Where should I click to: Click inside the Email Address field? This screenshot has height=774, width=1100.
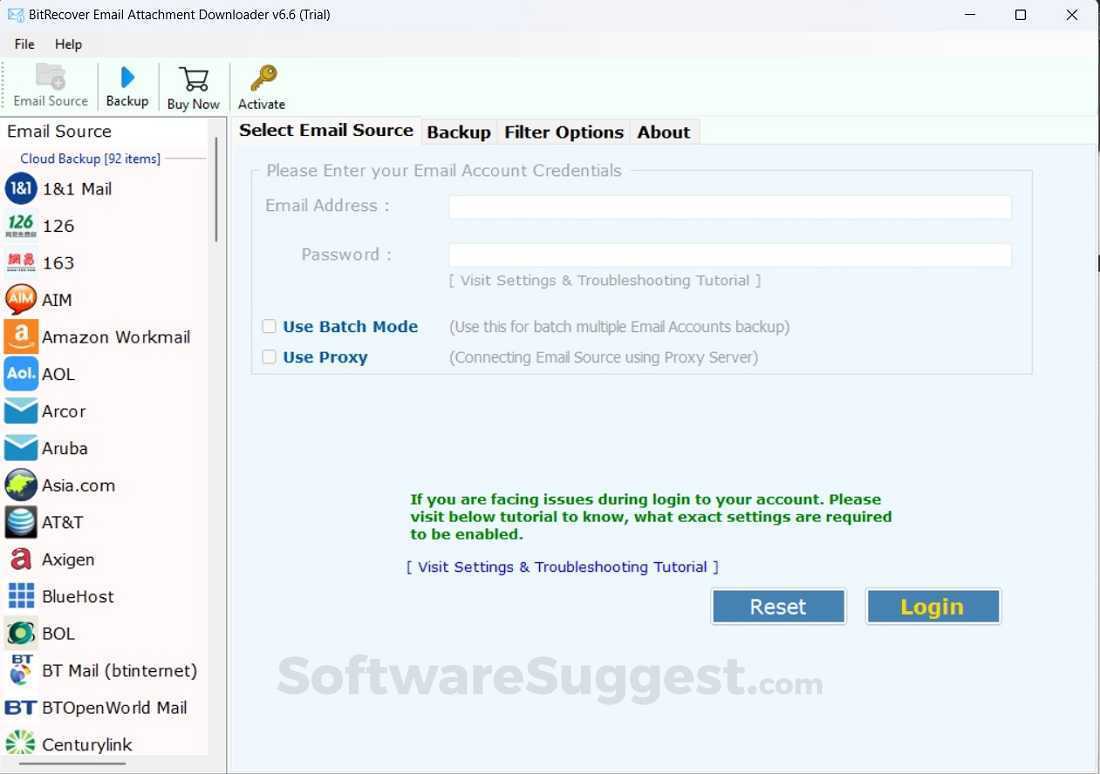click(730, 207)
